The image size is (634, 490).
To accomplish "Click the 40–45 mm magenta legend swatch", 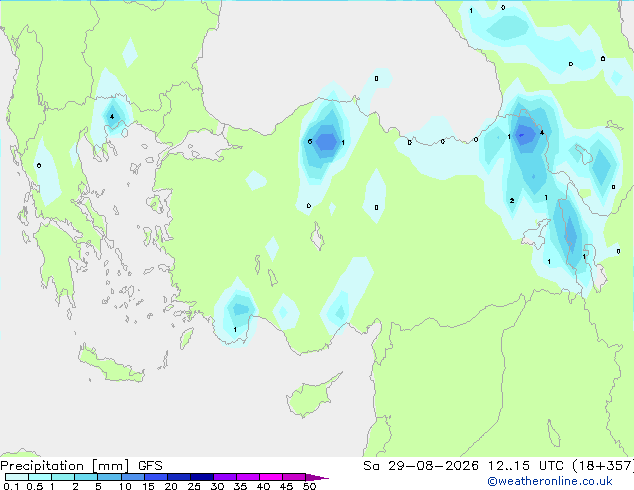I will 271,477.
